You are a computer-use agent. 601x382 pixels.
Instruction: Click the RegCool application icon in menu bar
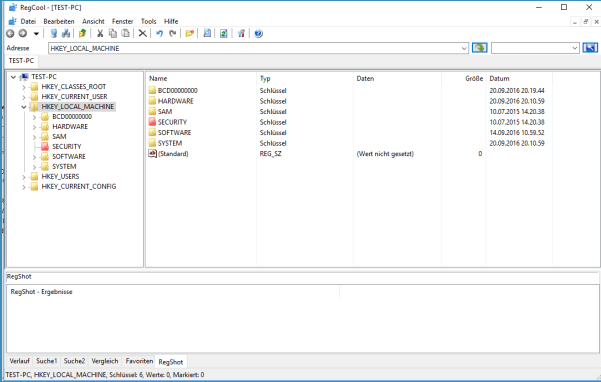(12, 21)
